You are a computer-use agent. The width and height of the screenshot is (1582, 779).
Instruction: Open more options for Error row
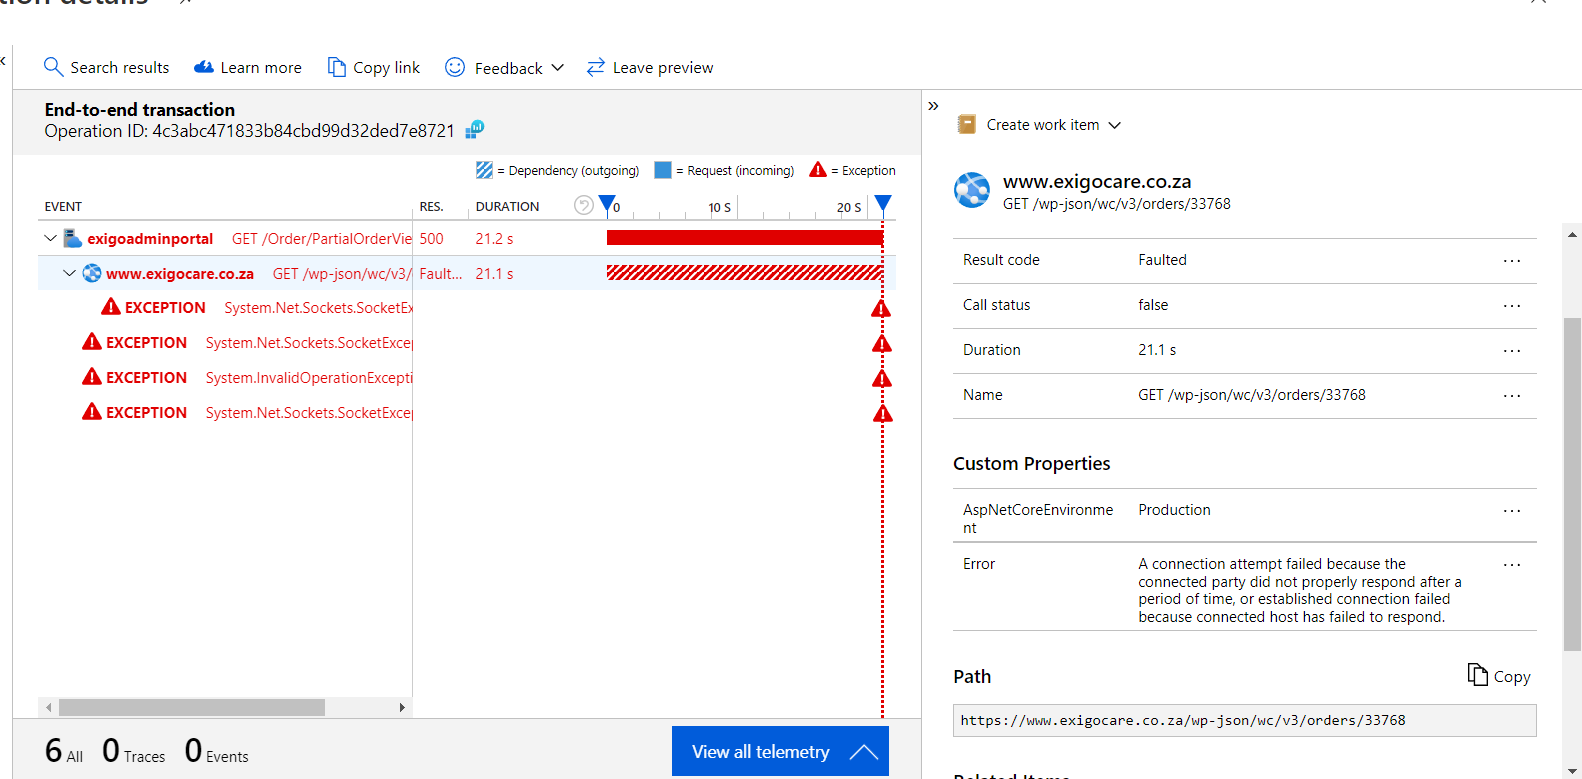1512,564
